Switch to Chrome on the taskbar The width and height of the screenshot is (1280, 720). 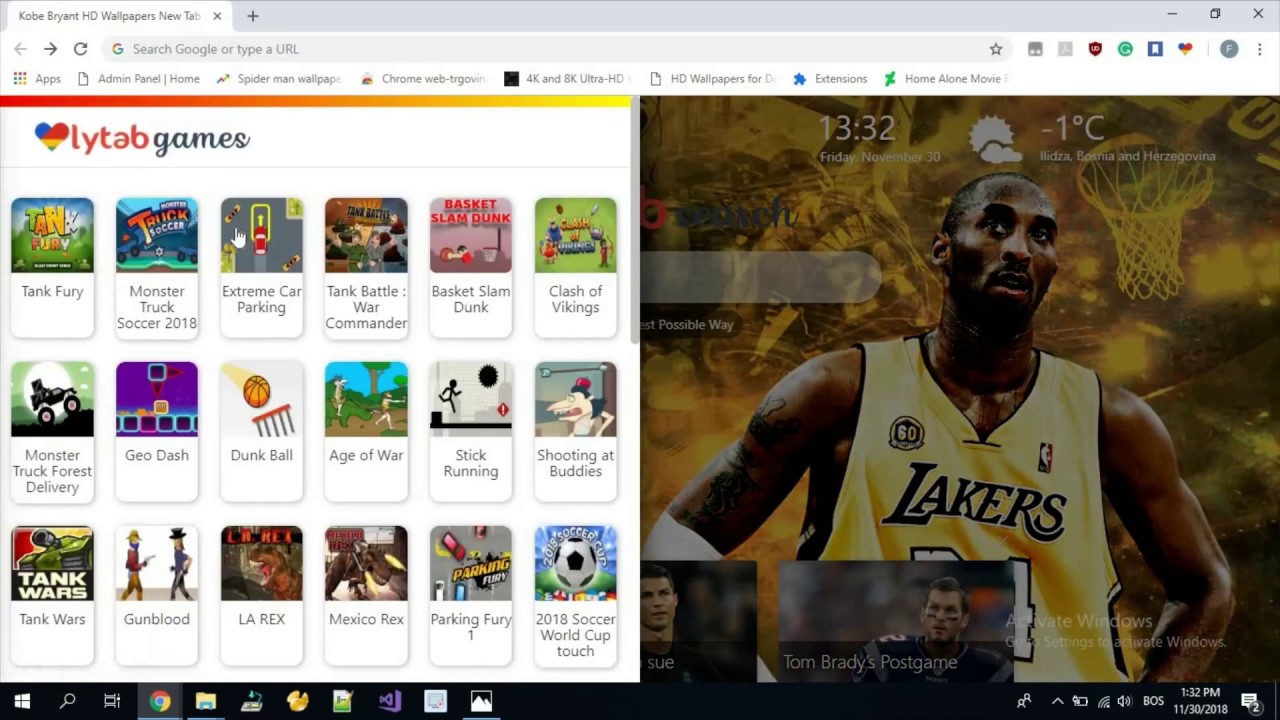160,701
